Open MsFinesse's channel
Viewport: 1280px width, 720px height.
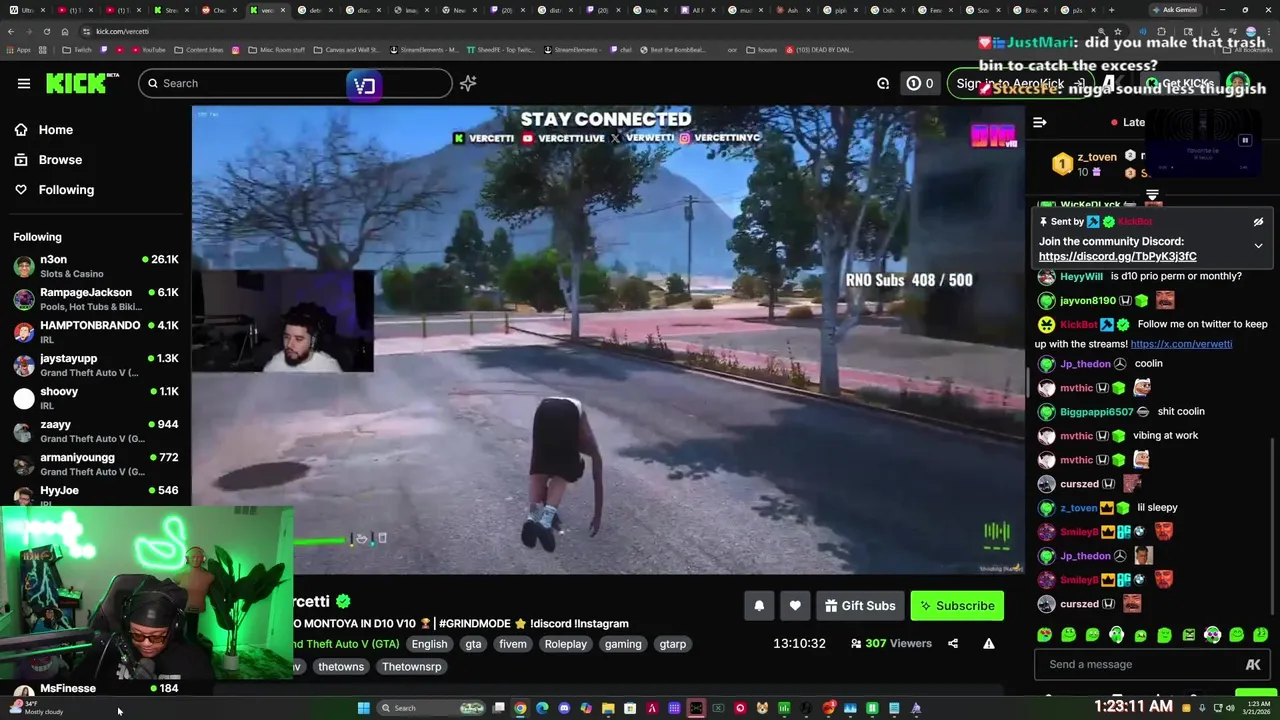tap(96, 690)
